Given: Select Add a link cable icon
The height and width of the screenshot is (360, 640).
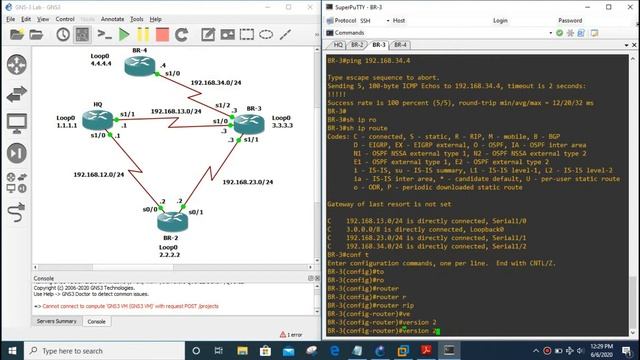Looking at the screenshot, I should (17, 212).
